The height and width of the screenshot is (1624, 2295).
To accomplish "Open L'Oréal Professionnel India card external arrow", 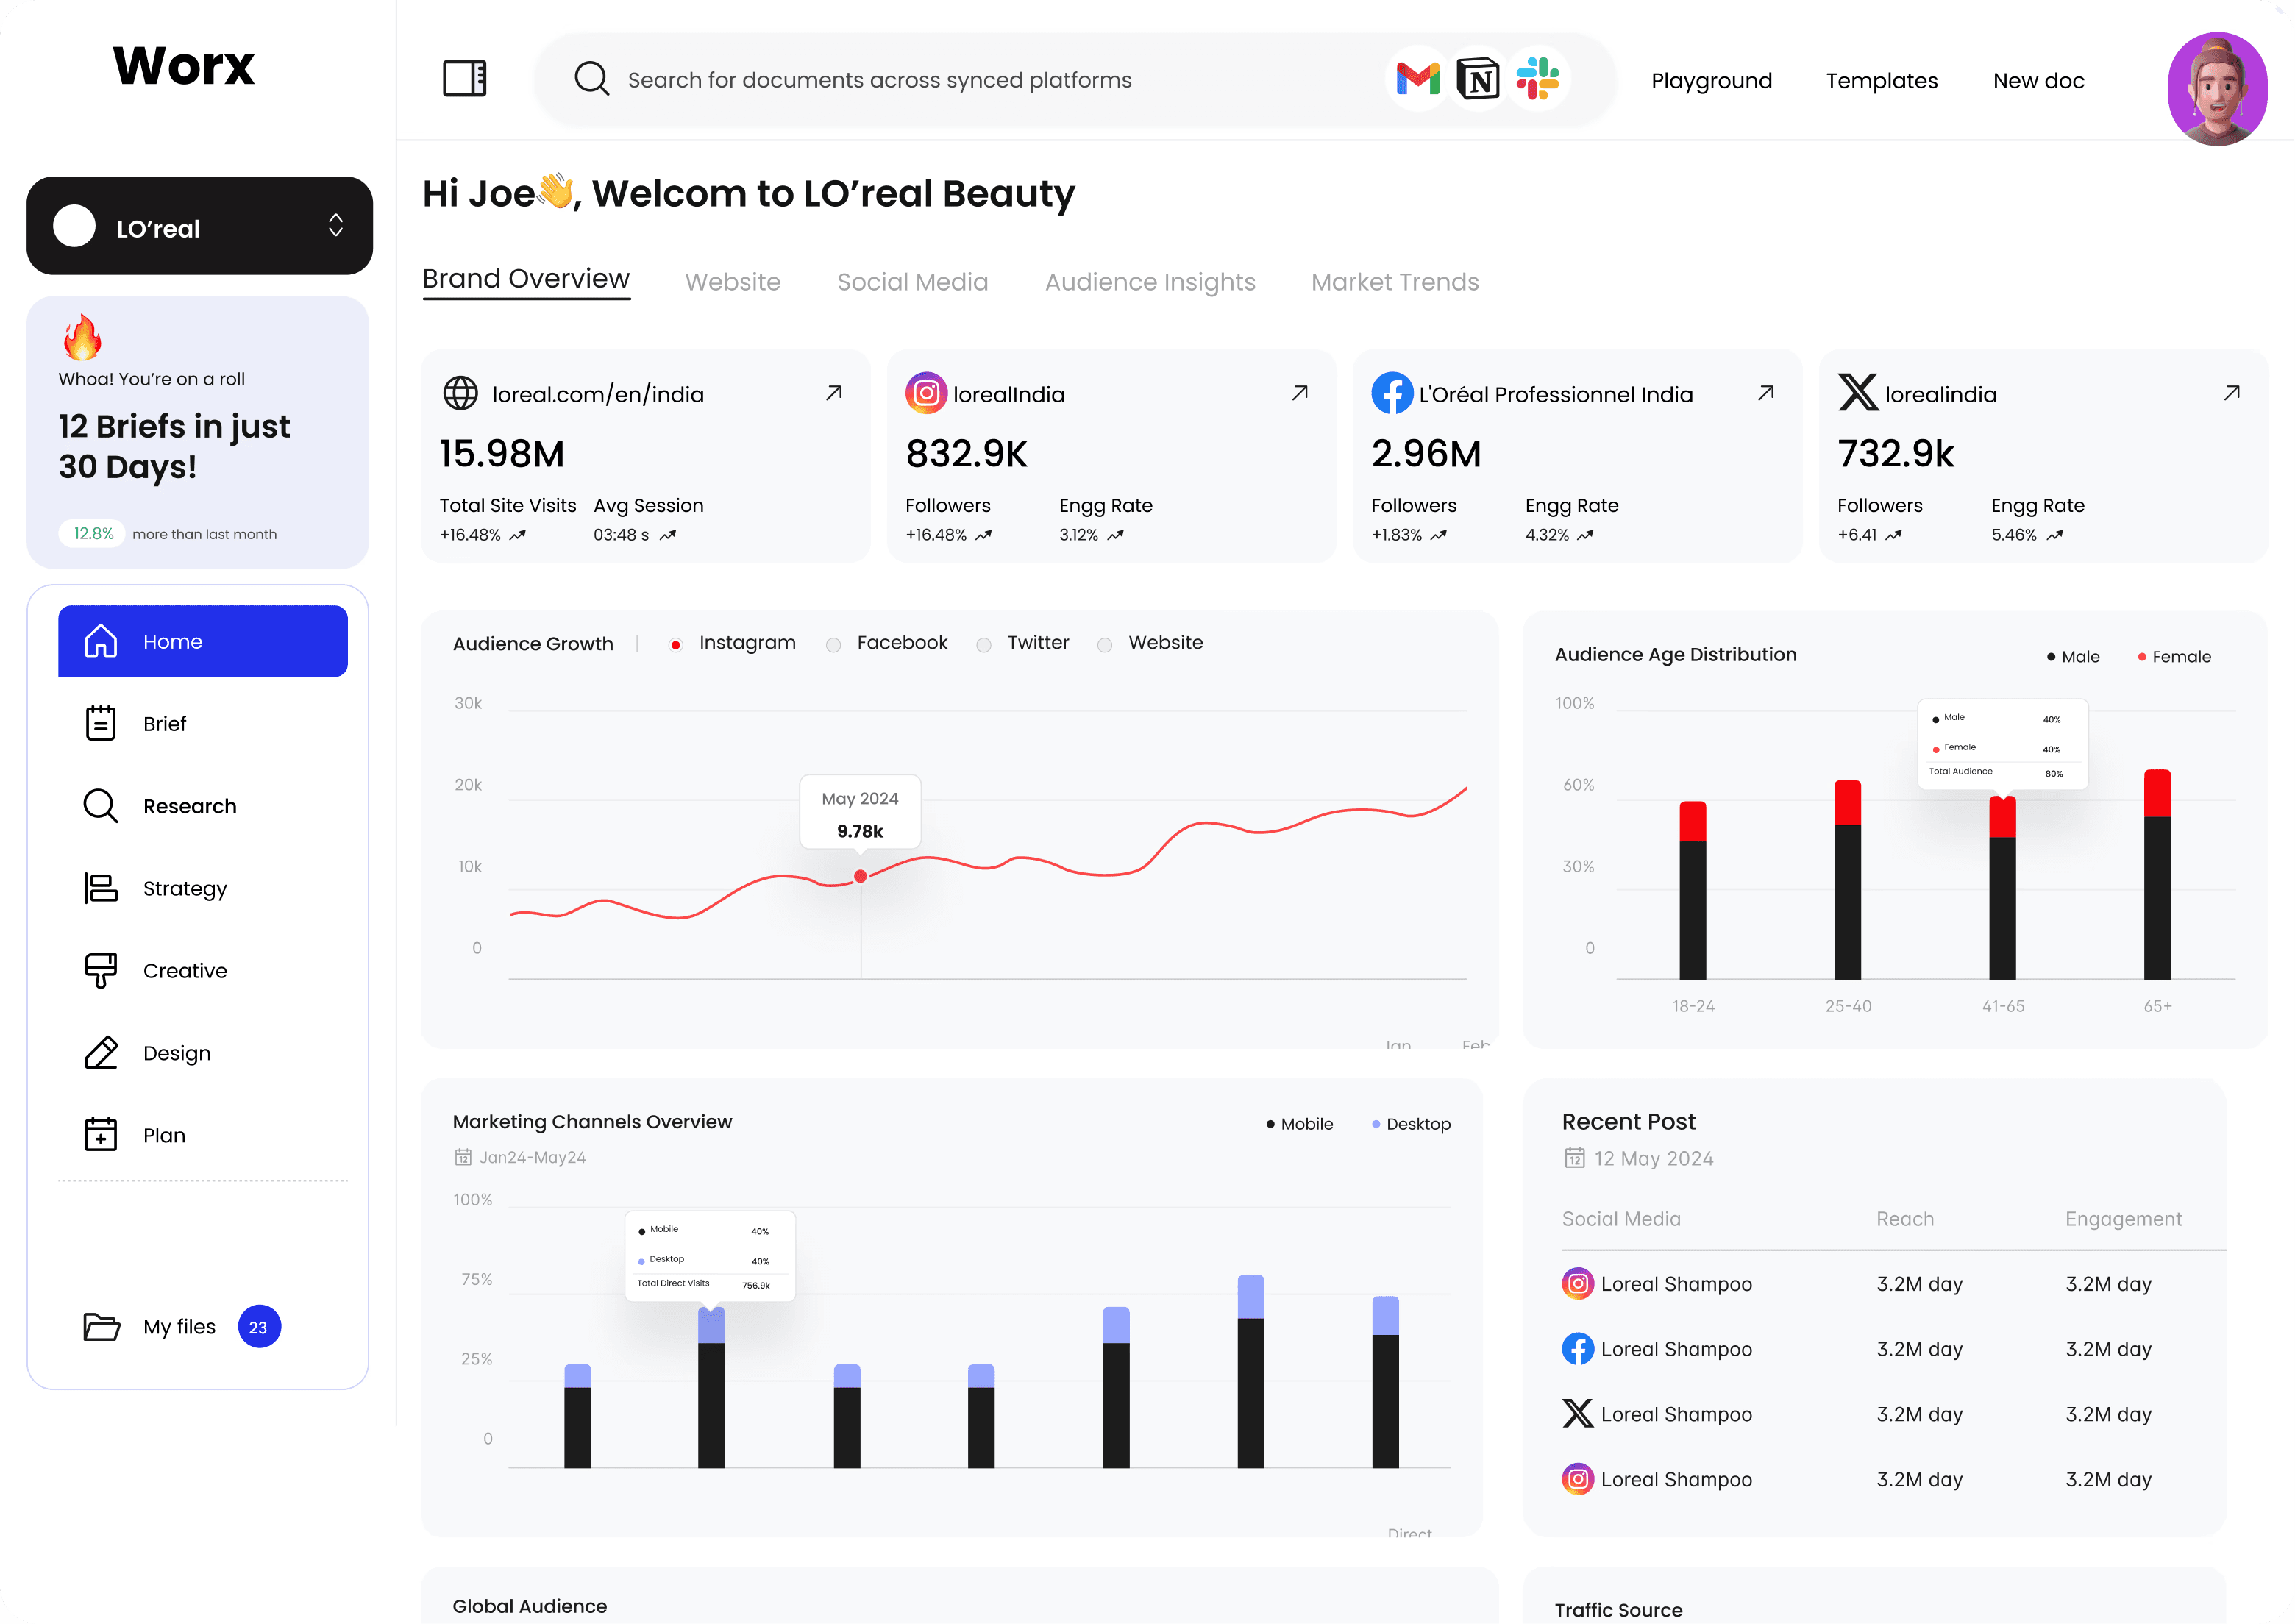I will tap(1766, 393).
